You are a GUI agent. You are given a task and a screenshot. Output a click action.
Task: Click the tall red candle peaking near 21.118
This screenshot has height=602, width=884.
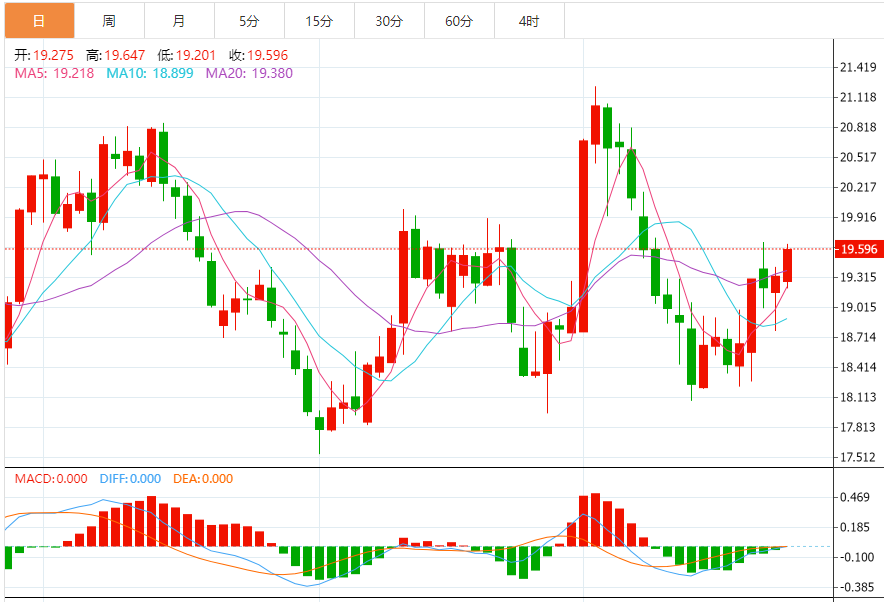tap(595, 125)
